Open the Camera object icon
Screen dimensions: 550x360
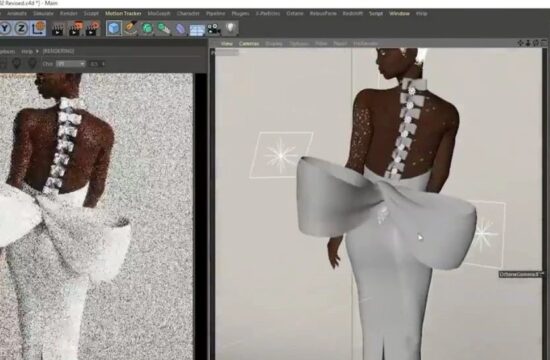214,29
